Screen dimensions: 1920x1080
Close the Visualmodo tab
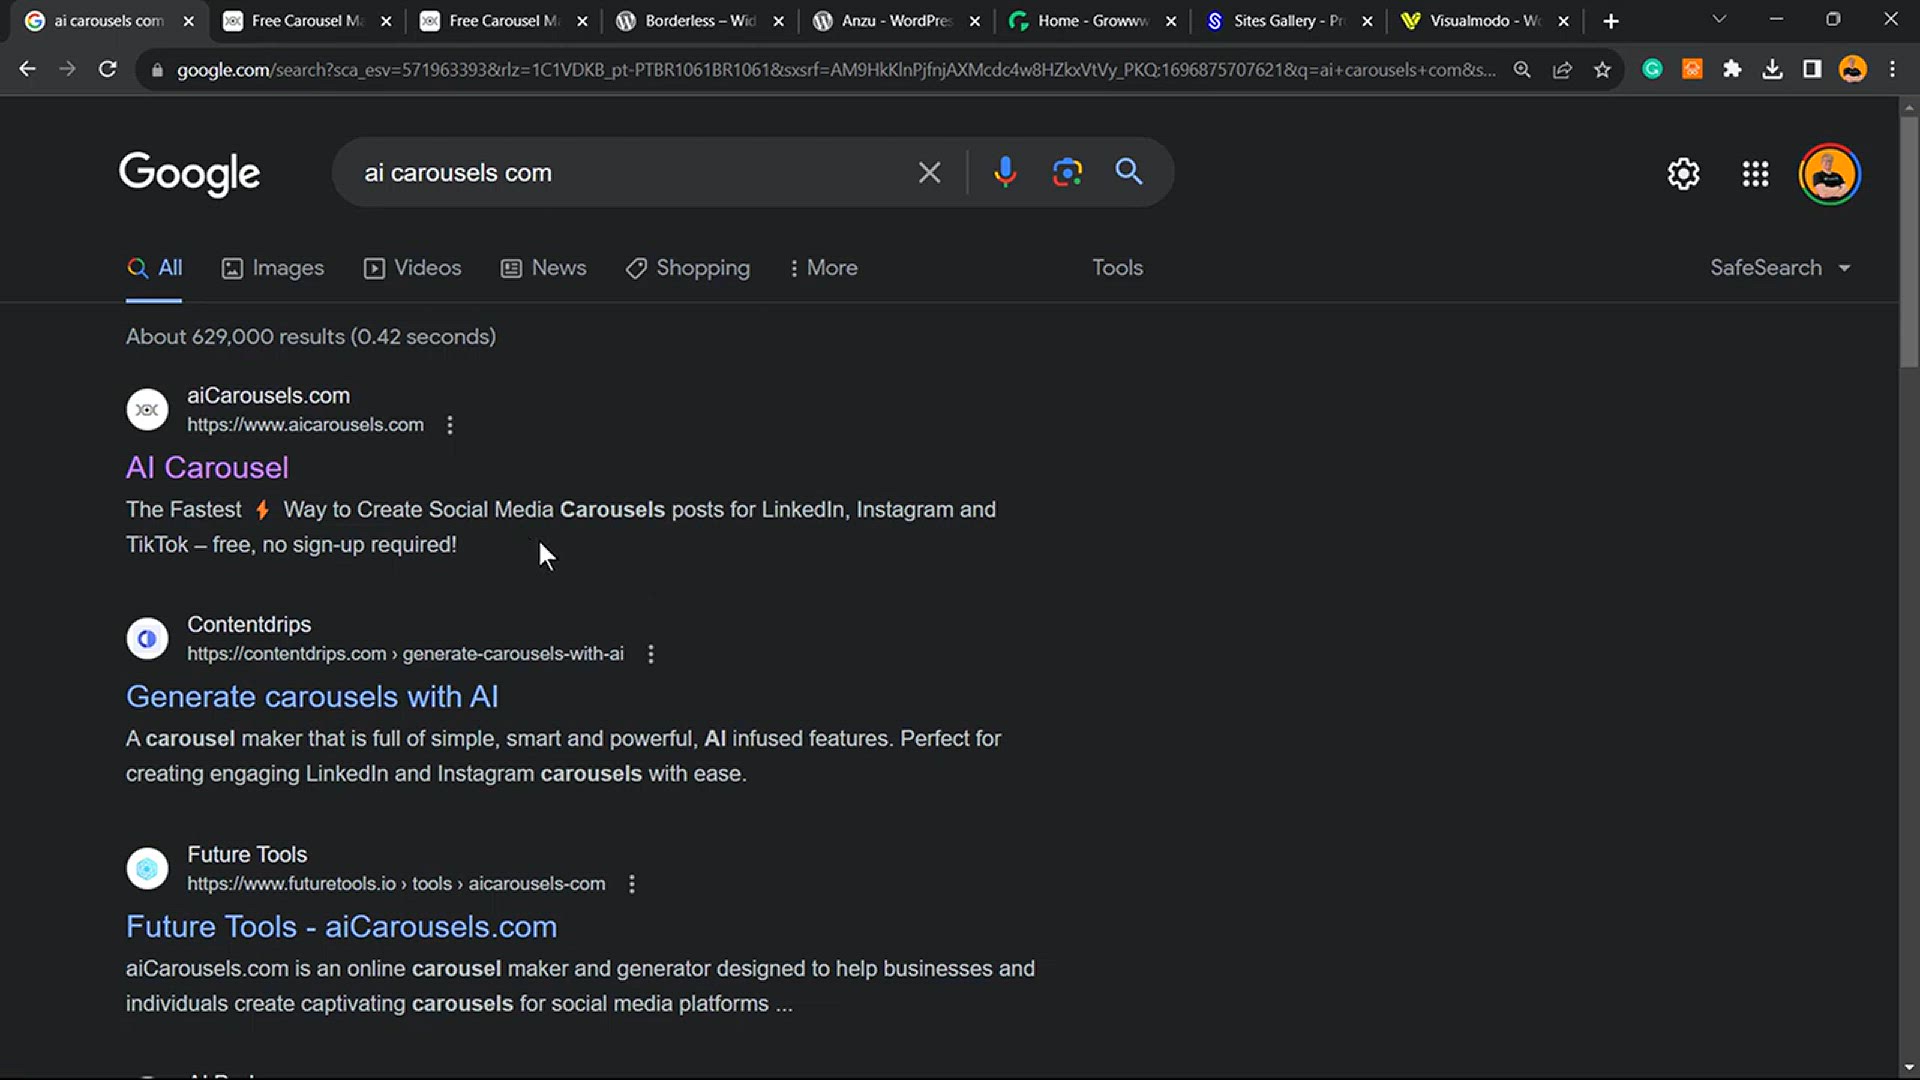point(1563,21)
